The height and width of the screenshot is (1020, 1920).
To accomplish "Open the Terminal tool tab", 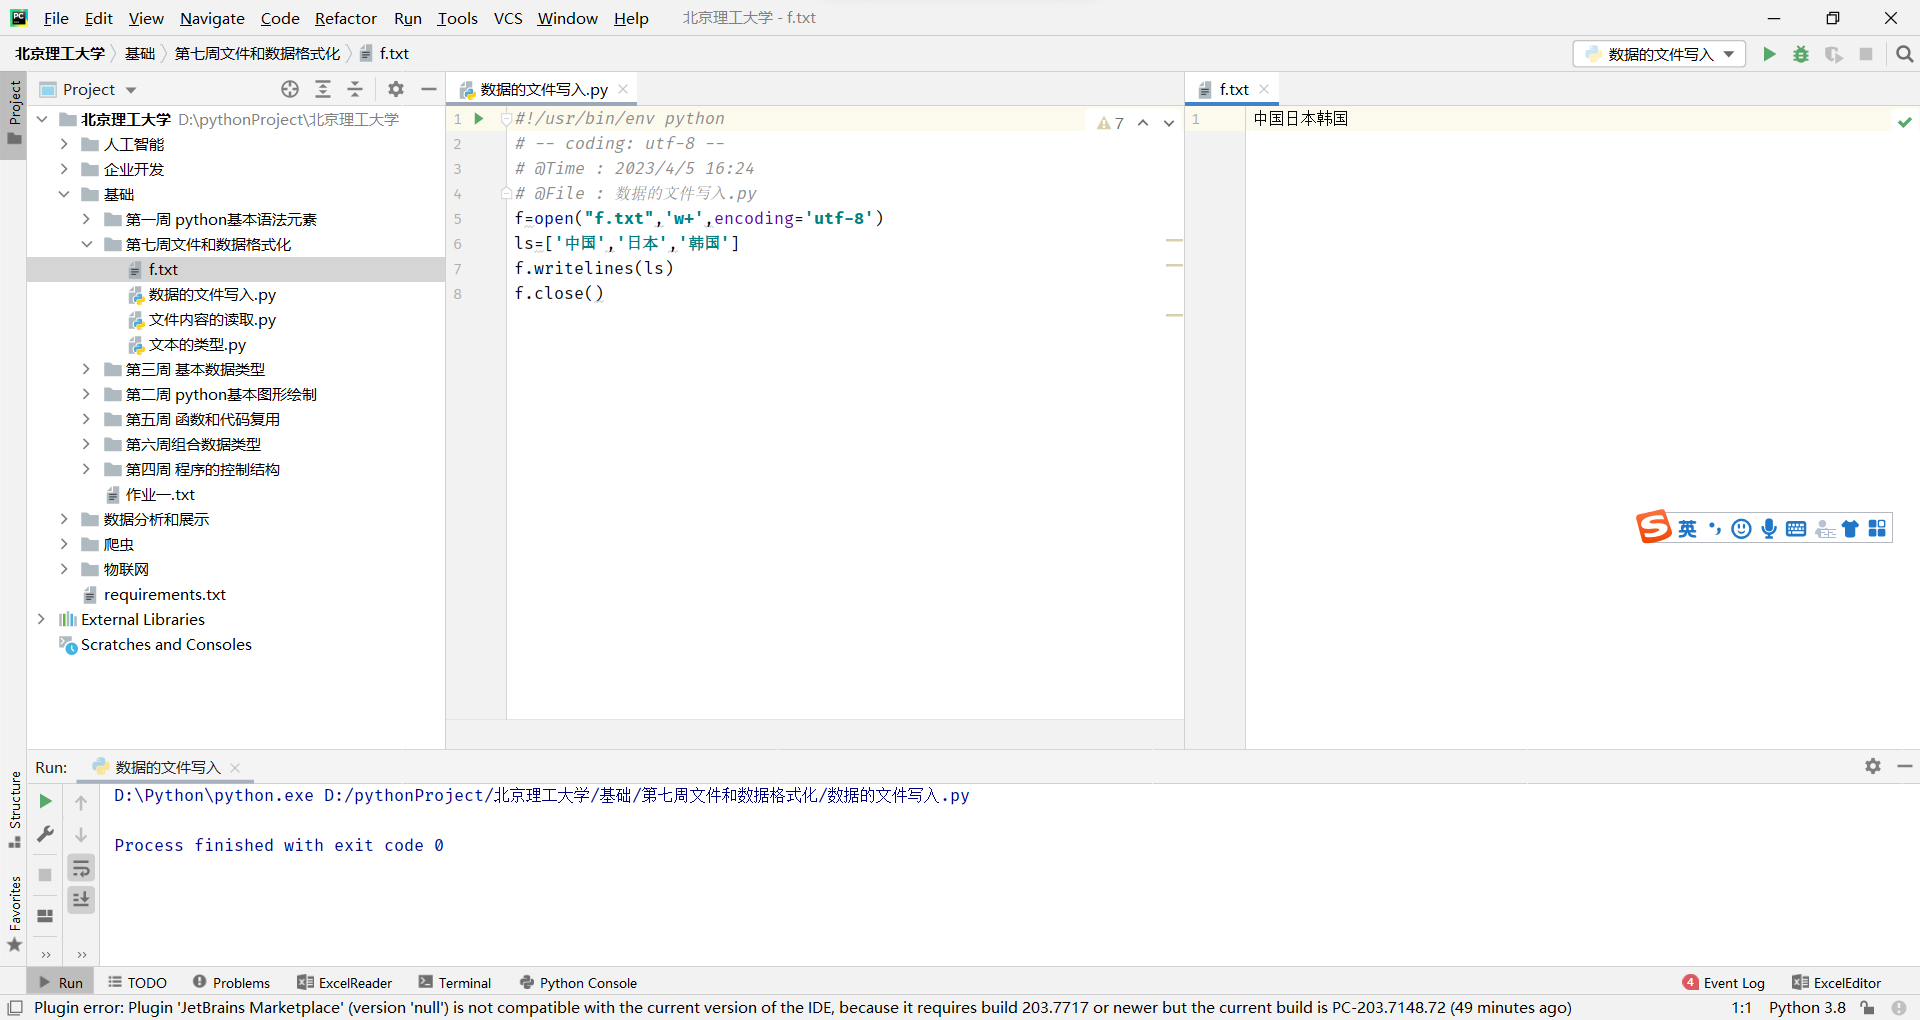I will pos(455,983).
